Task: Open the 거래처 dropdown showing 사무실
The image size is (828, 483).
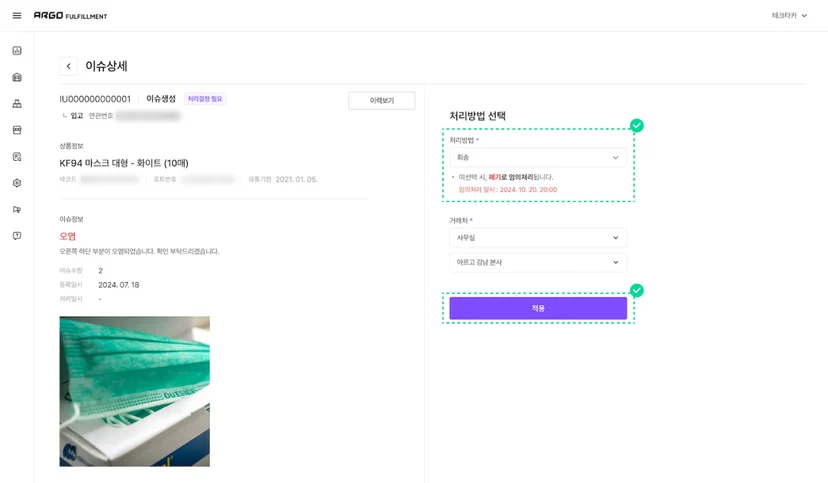Action: click(538, 238)
